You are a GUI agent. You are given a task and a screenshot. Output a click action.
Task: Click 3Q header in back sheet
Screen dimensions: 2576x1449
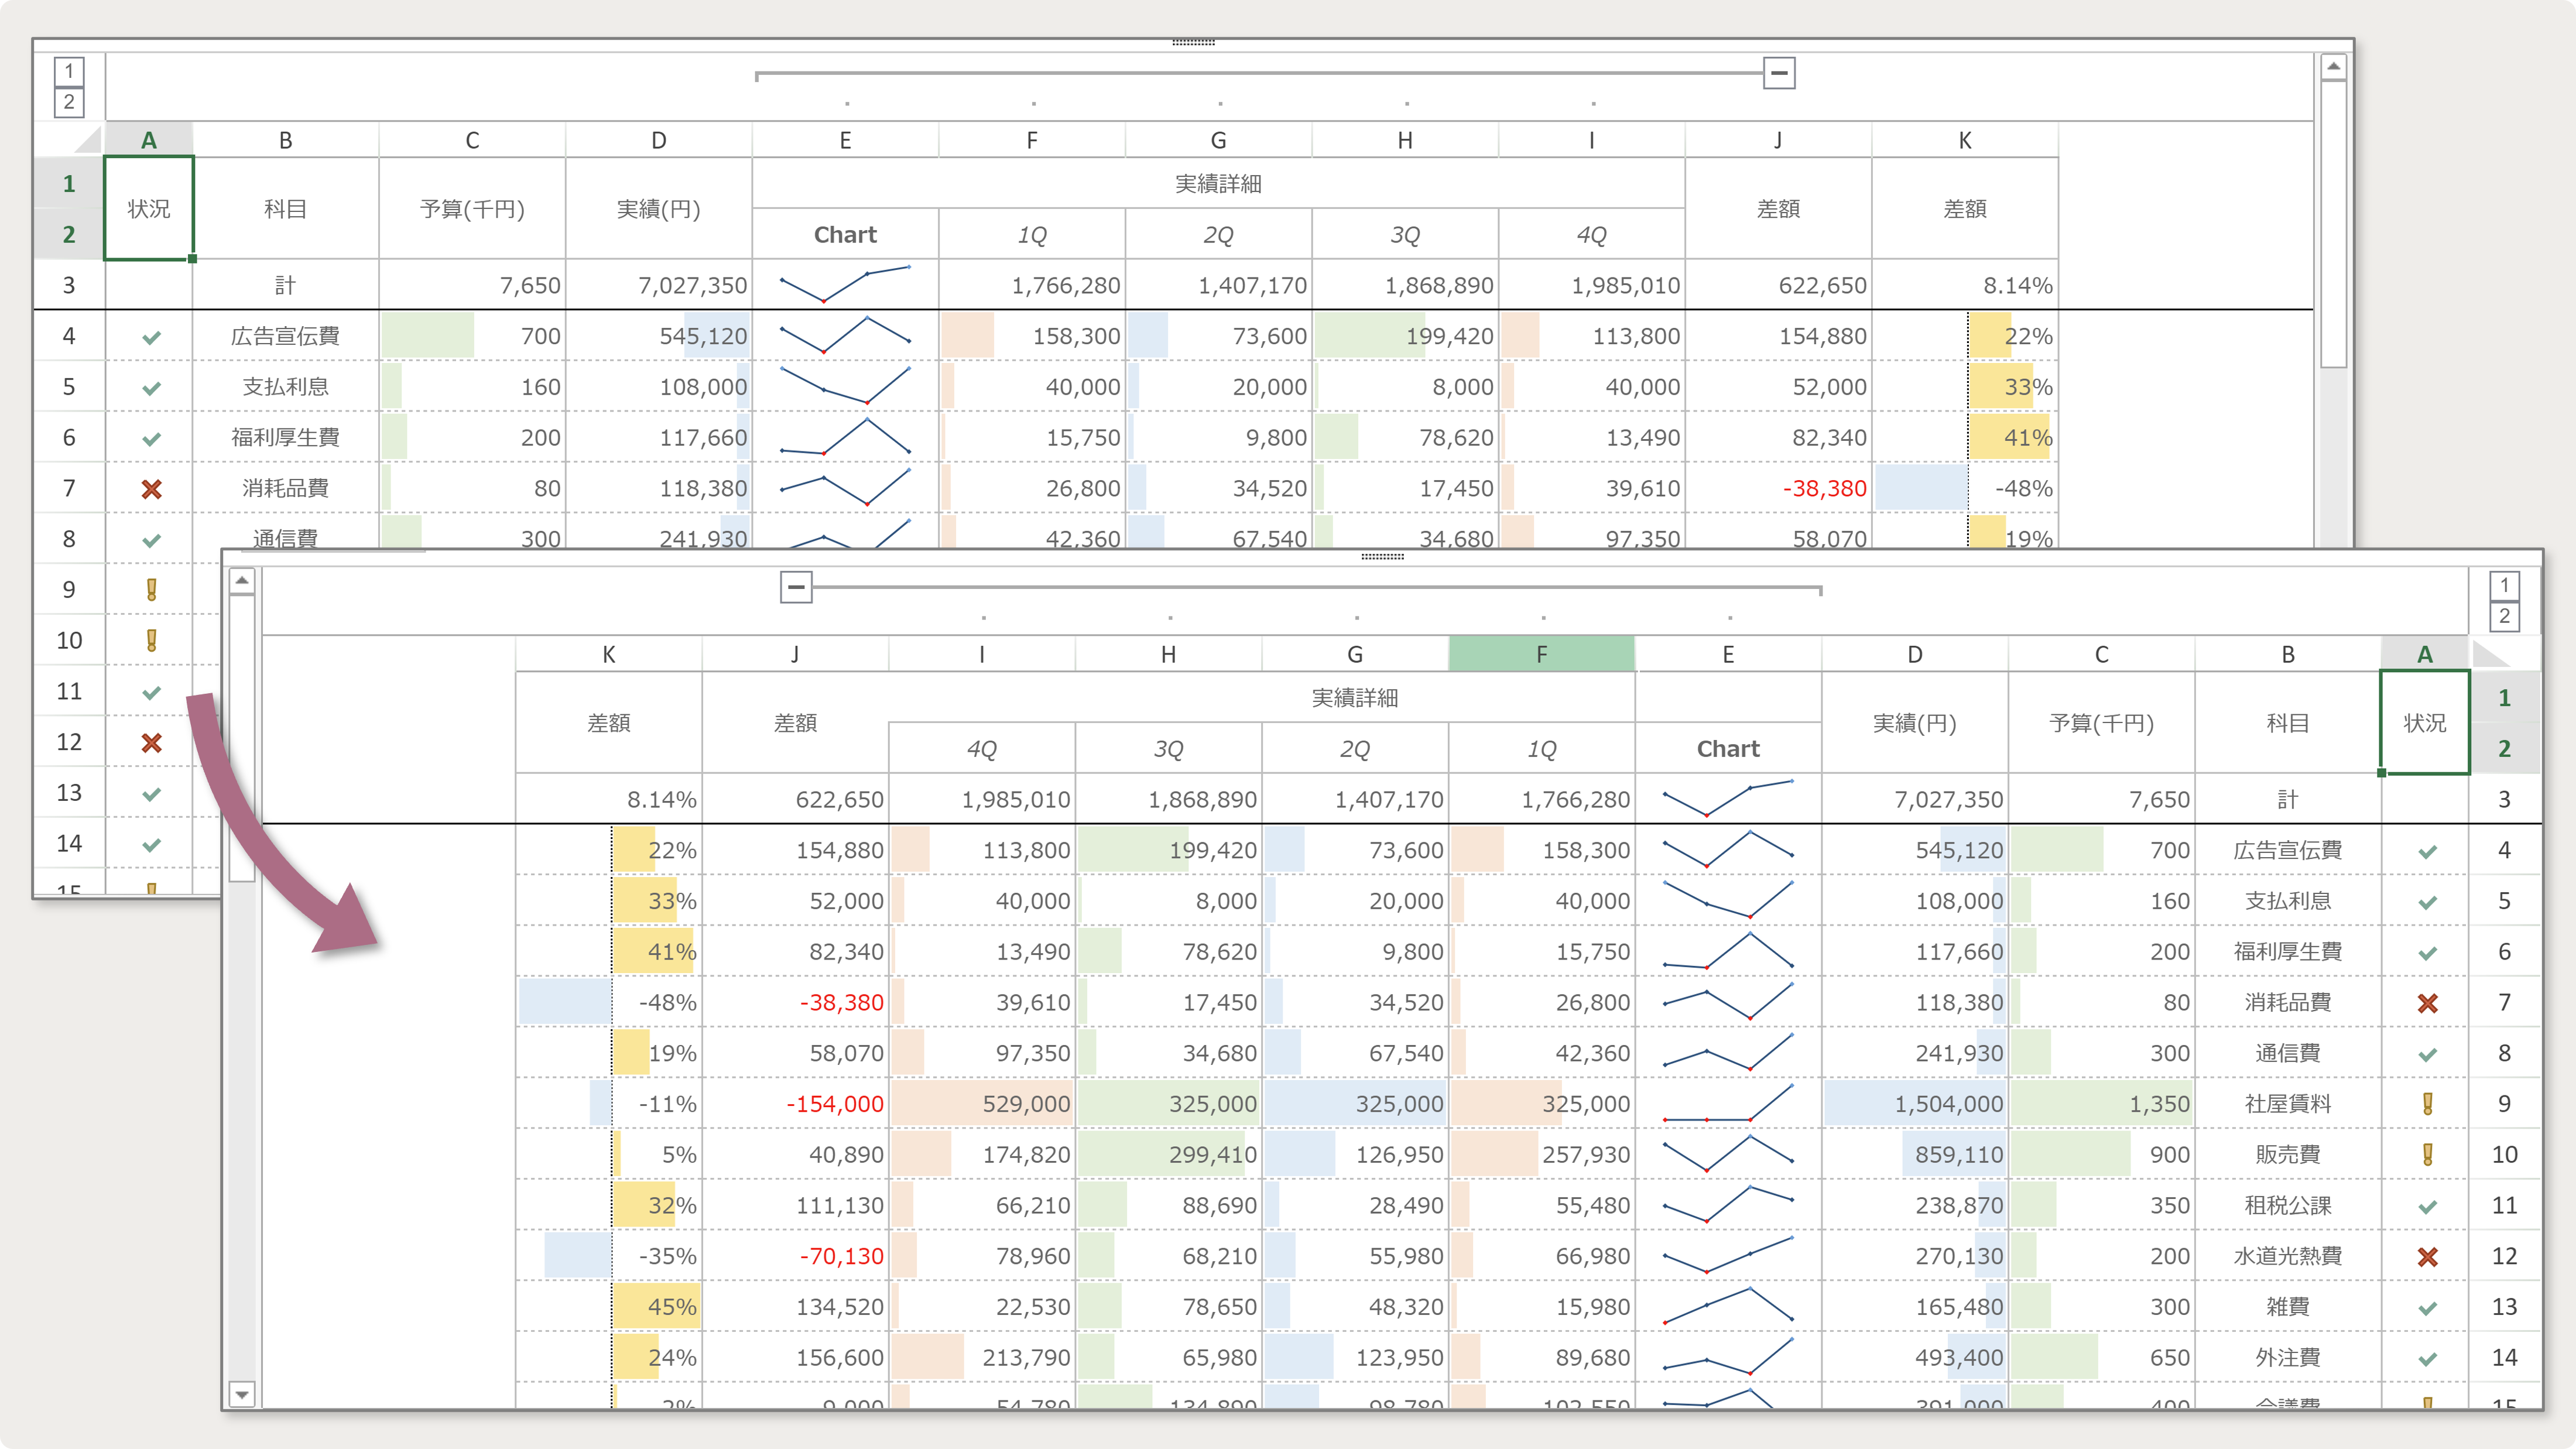[1405, 235]
